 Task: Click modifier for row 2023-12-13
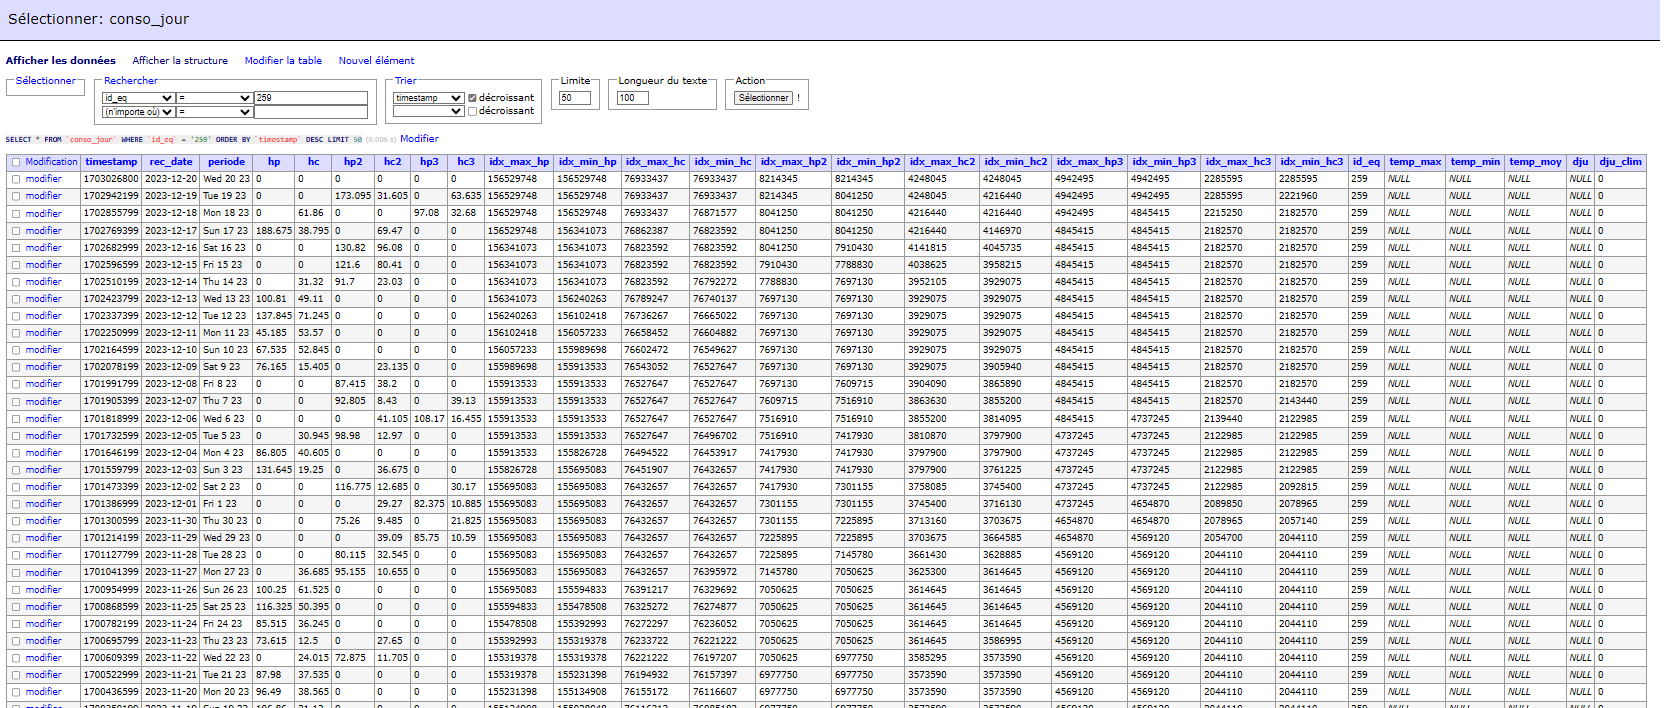44,299
